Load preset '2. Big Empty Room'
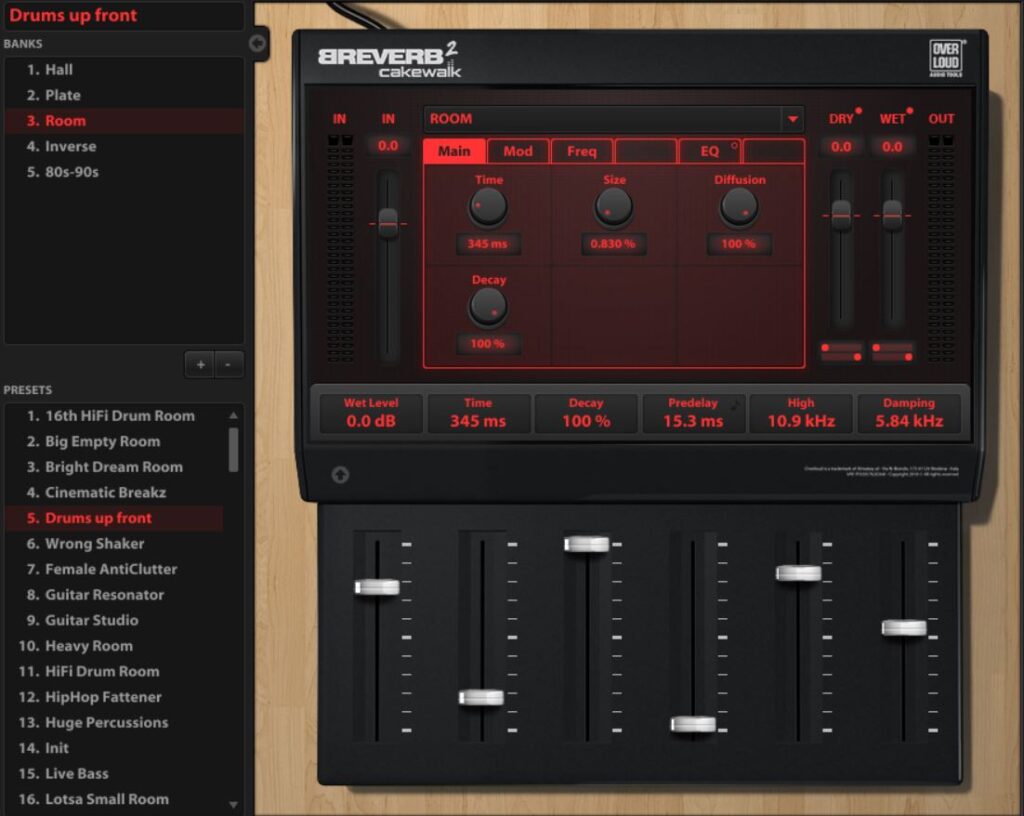The width and height of the screenshot is (1024, 816). pos(114,441)
